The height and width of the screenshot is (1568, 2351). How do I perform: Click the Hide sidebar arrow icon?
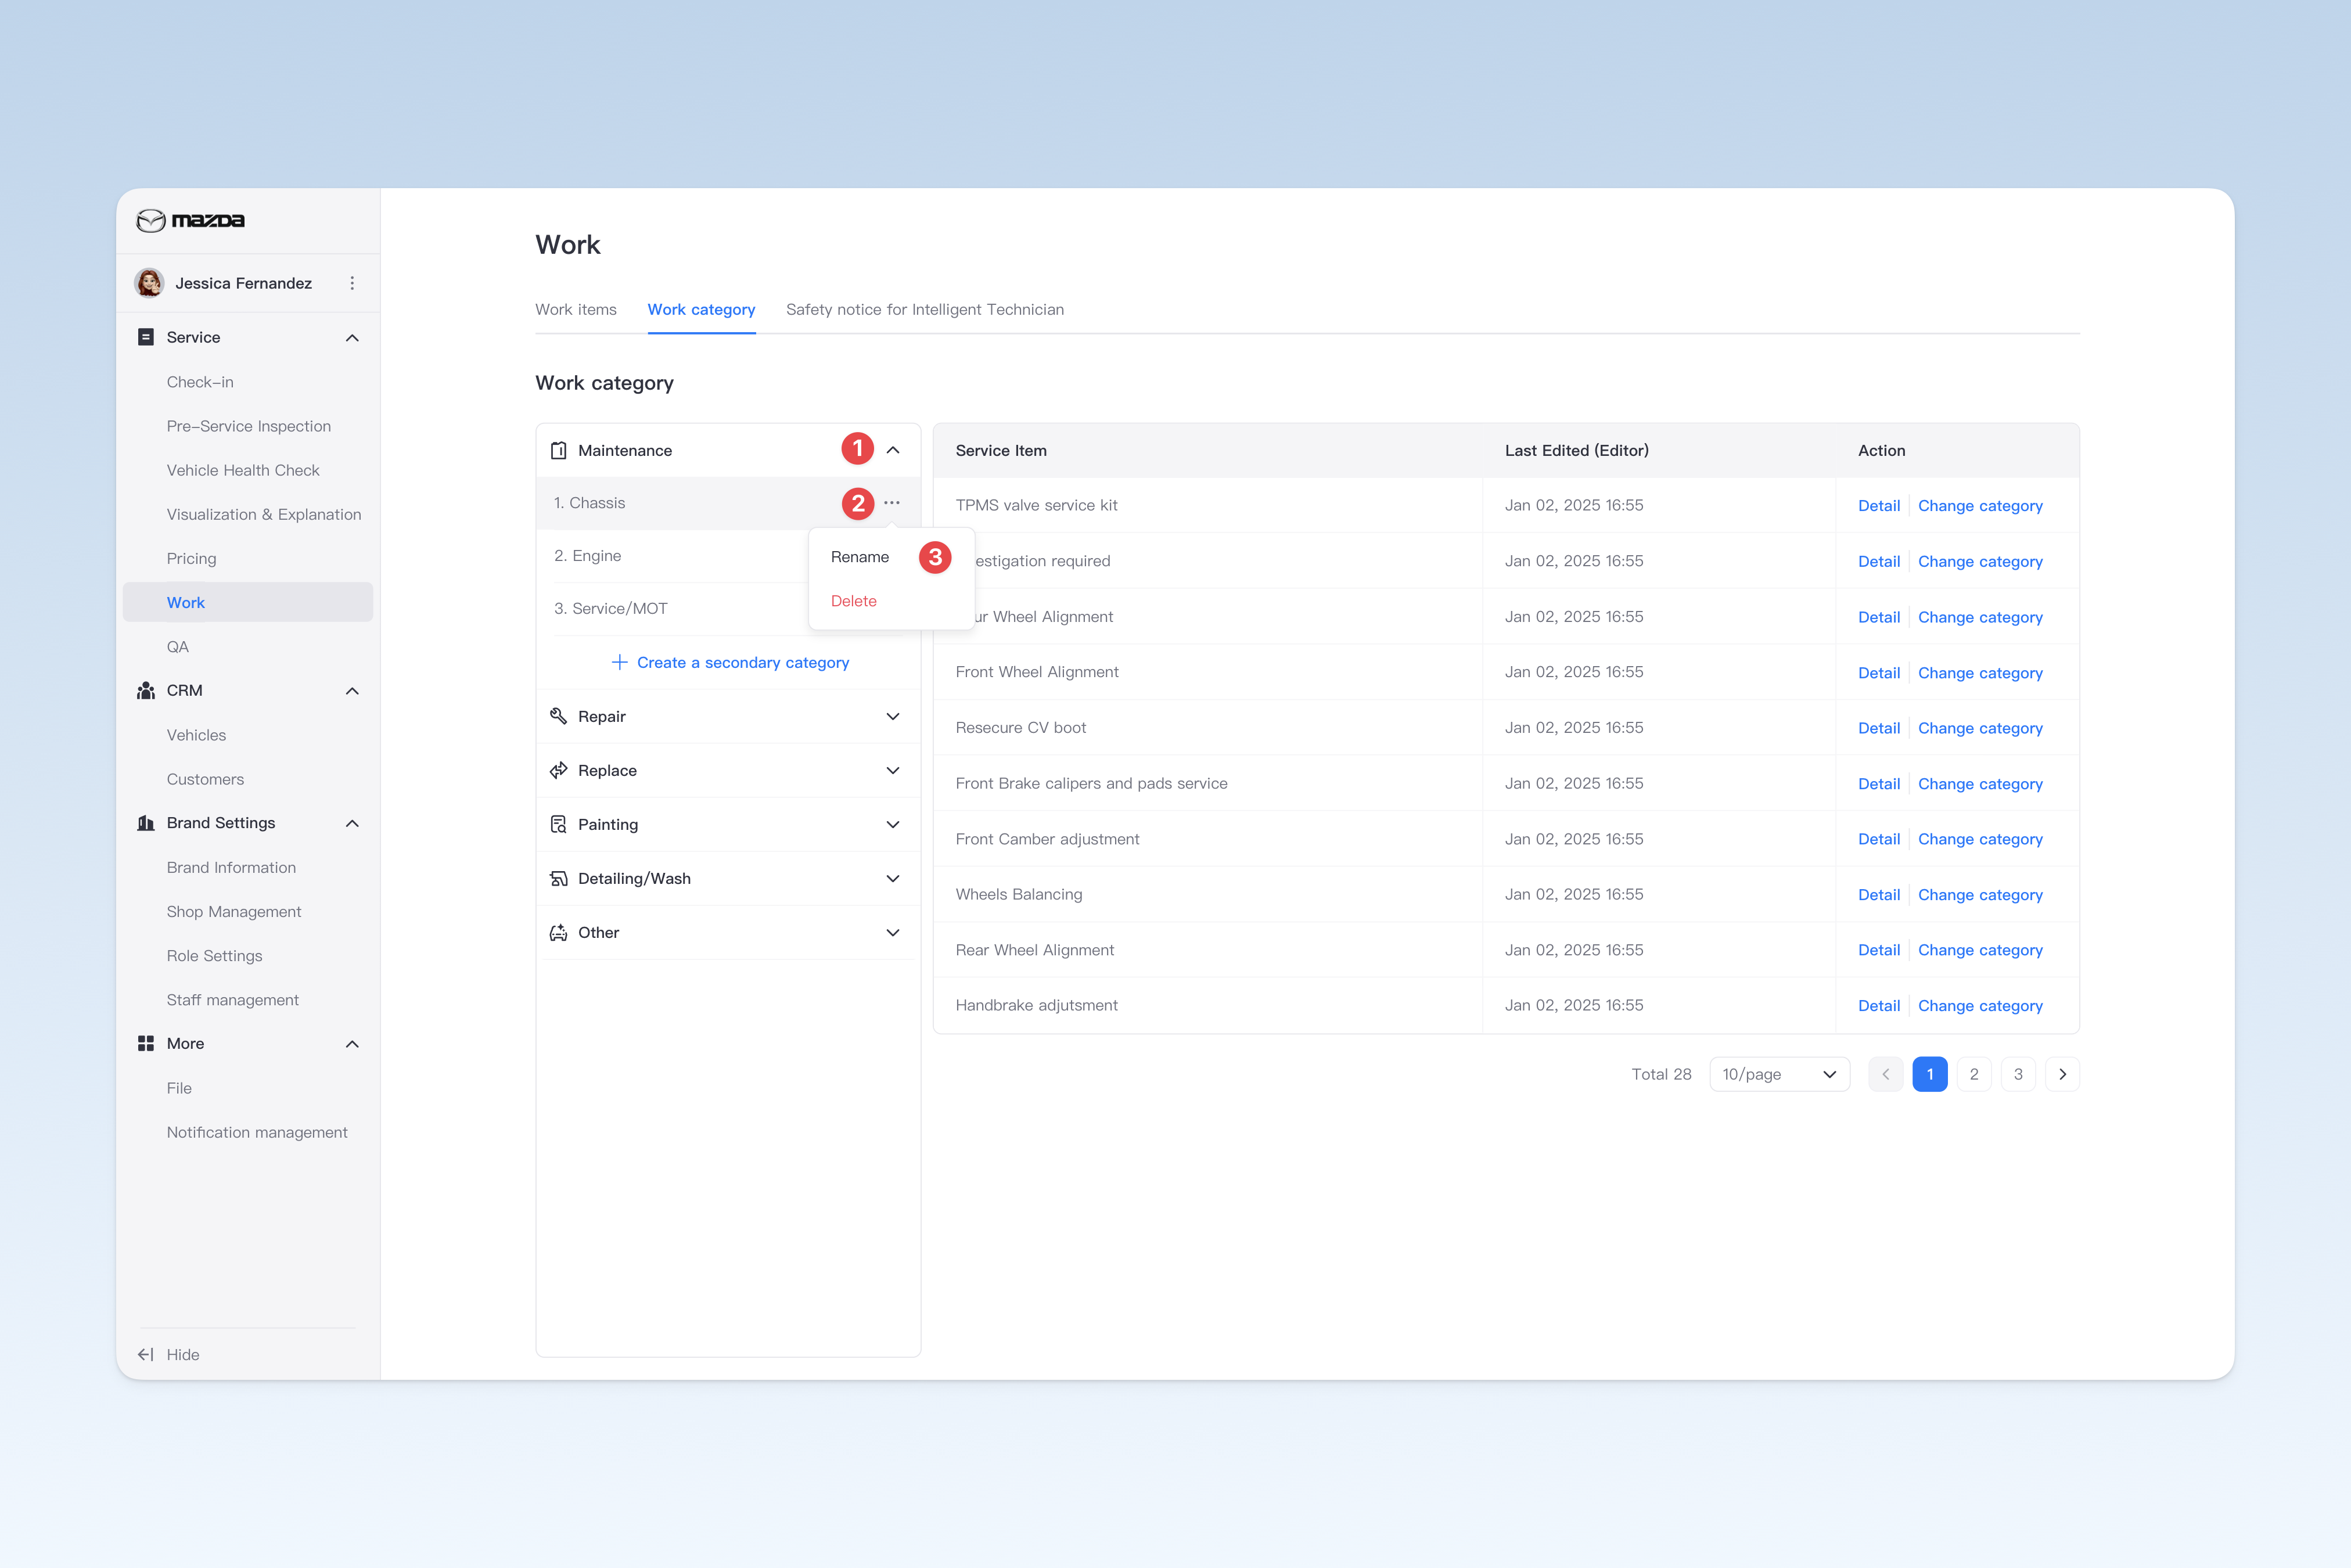pos(146,1354)
